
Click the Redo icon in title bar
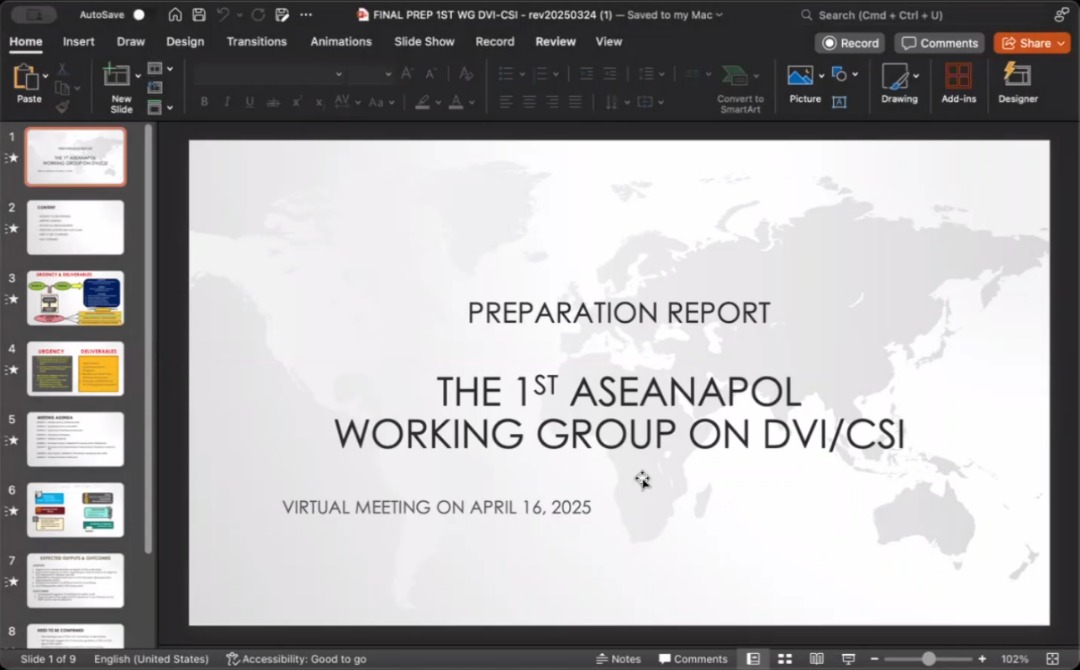(x=258, y=14)
